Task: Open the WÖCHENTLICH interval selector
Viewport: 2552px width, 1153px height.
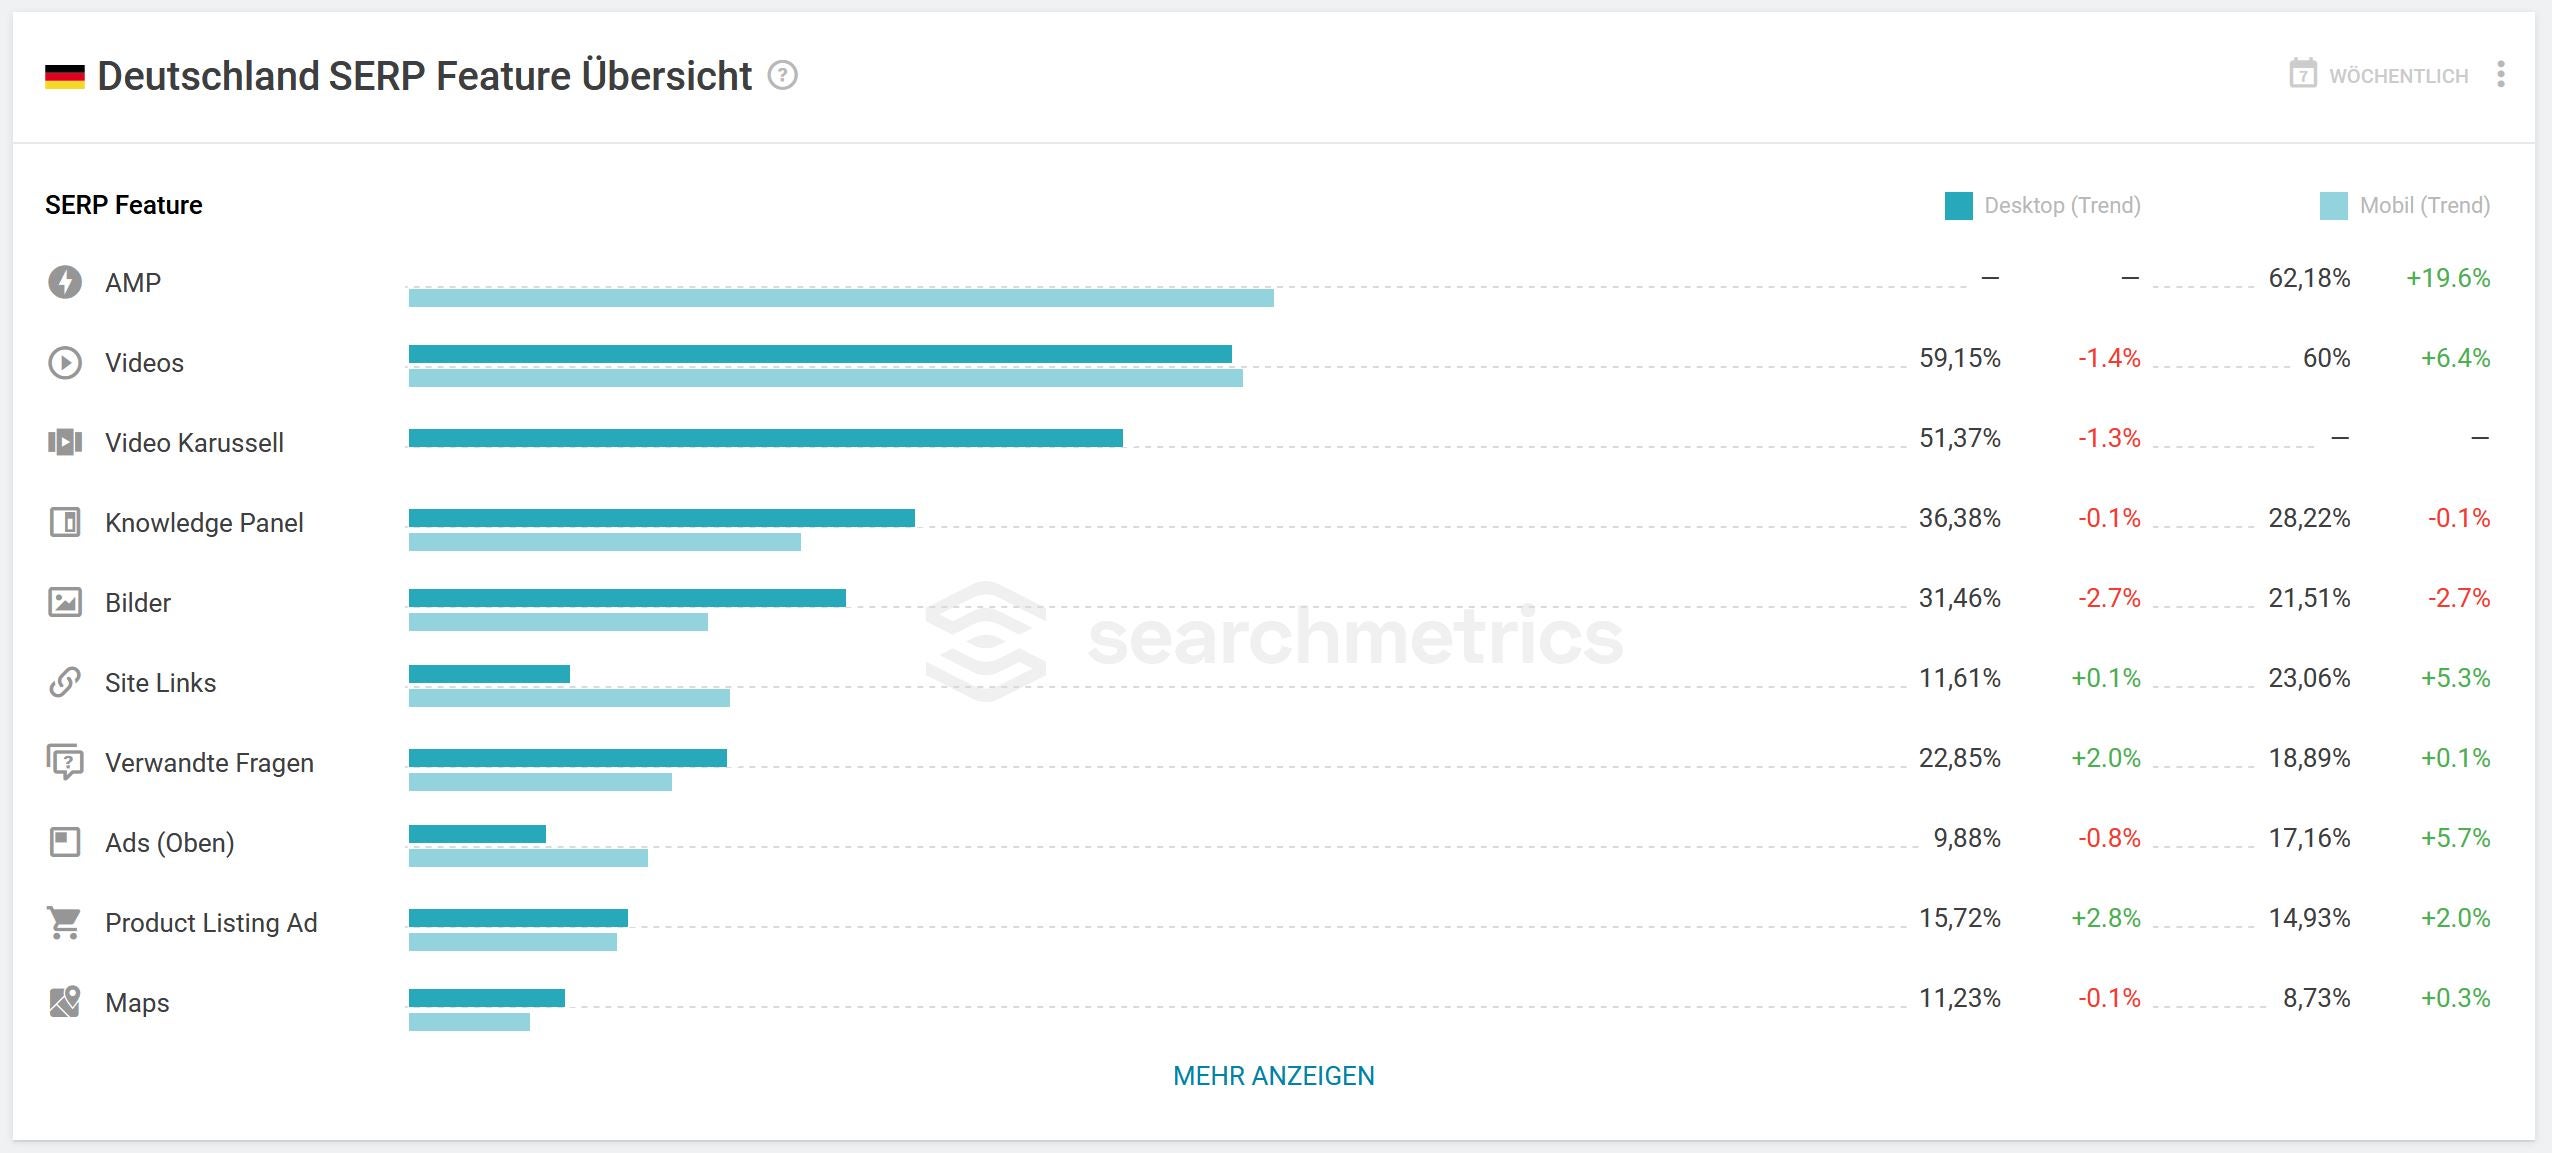Action: (x=2379, y=76)
